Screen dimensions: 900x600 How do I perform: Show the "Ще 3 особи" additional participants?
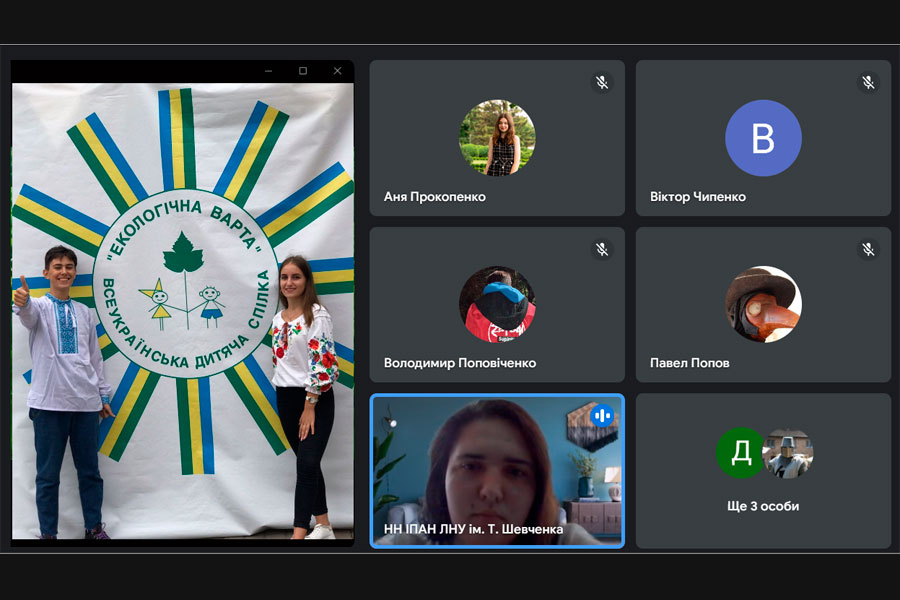763,506
